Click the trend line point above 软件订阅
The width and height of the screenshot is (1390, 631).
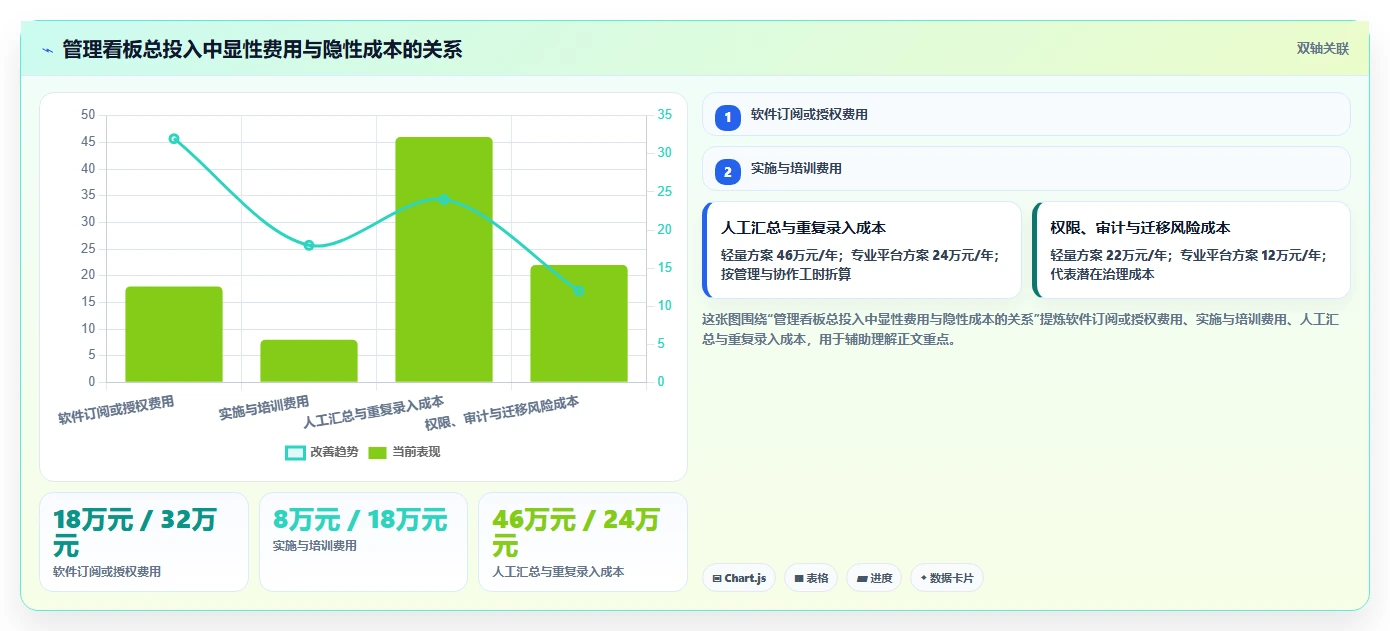[x=174, y=139]
